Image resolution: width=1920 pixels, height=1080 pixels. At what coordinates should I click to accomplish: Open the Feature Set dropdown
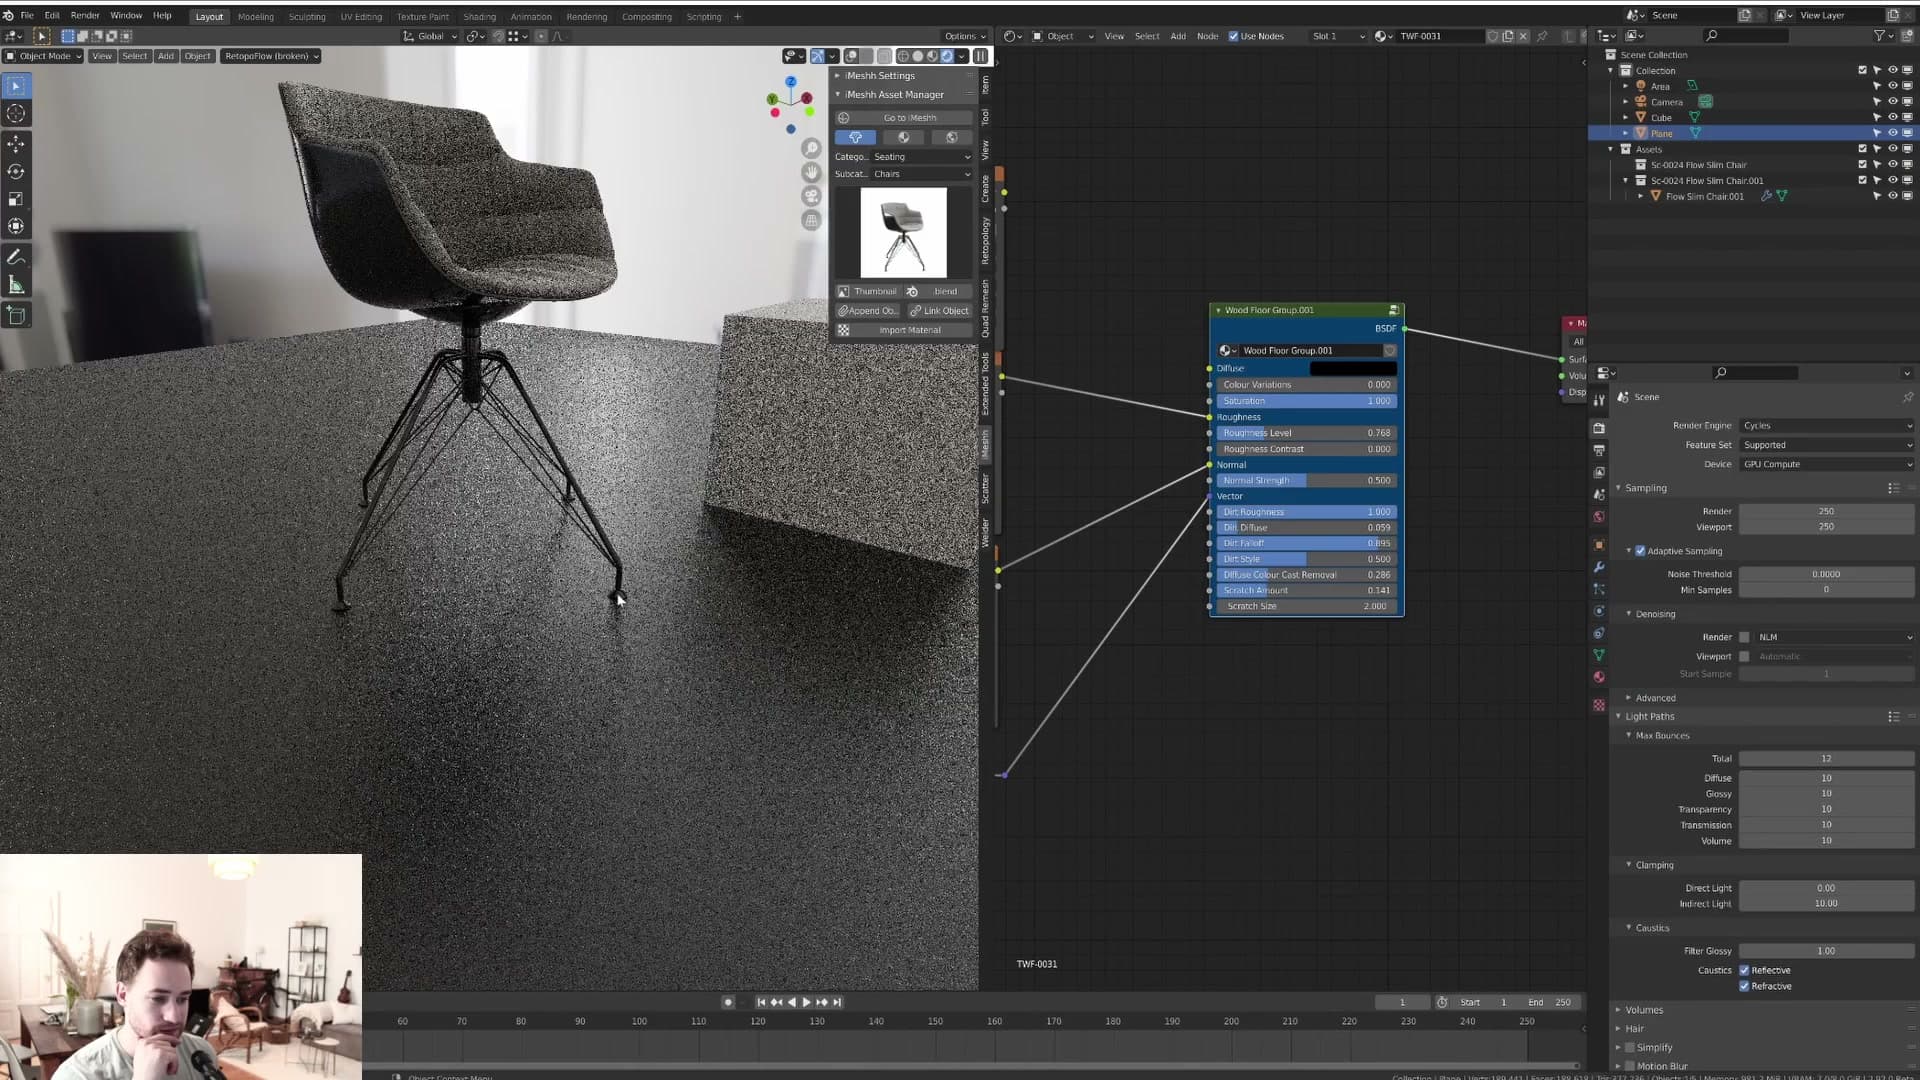point(1827,445)
